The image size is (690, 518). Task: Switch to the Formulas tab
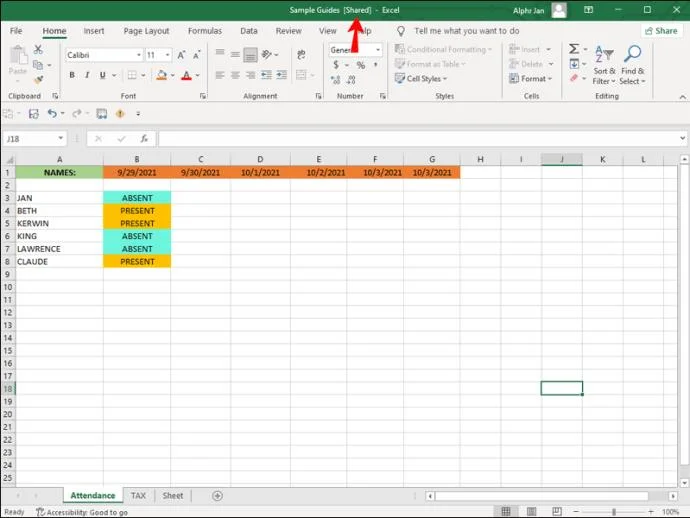[x=205, y=31]
